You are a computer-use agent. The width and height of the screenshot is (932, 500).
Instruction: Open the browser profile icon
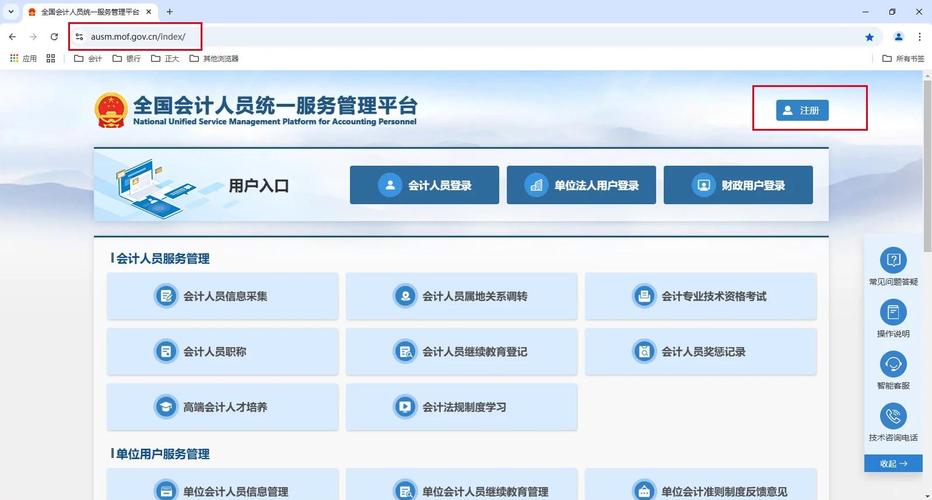click(x=899, y=37)
